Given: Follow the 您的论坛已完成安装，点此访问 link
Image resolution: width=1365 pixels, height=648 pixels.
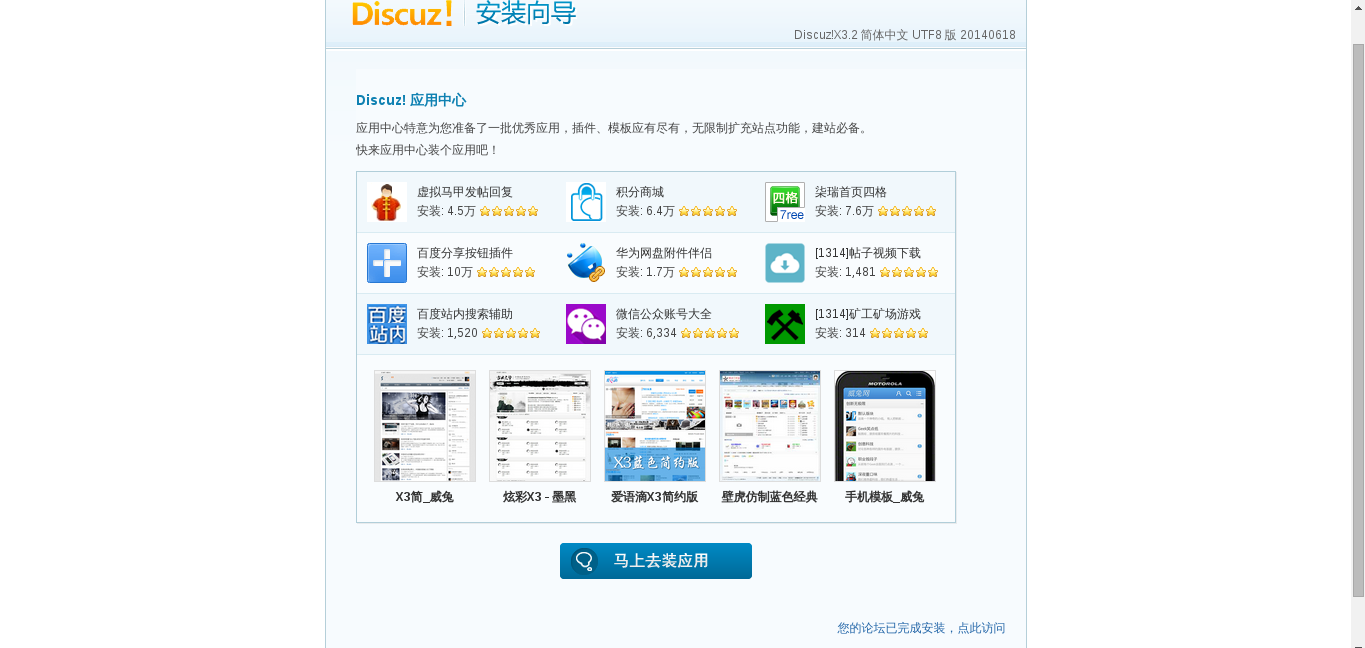Looking at the screenshot, I should click(x=921, y=628).
